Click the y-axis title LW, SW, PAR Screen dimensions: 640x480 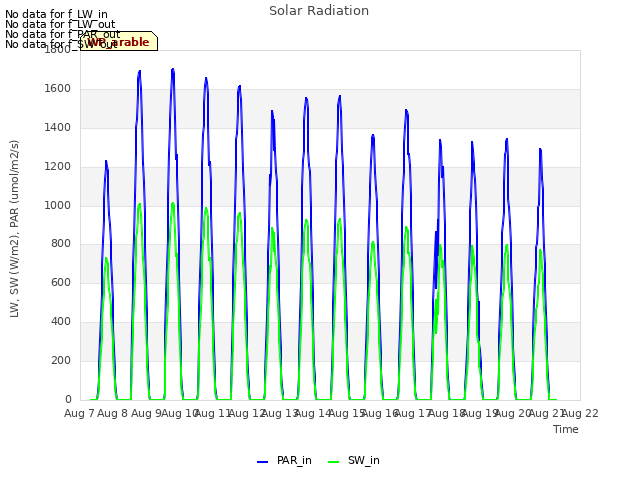[x=14, y=229]
